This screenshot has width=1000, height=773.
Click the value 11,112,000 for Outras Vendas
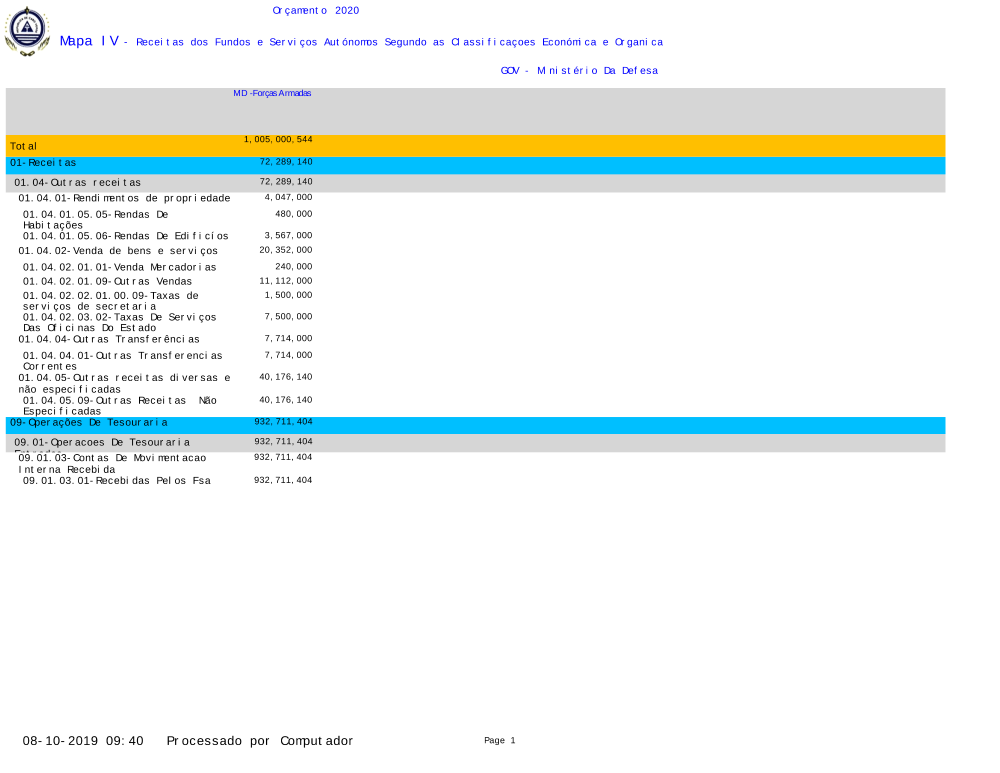click(286, 281)
